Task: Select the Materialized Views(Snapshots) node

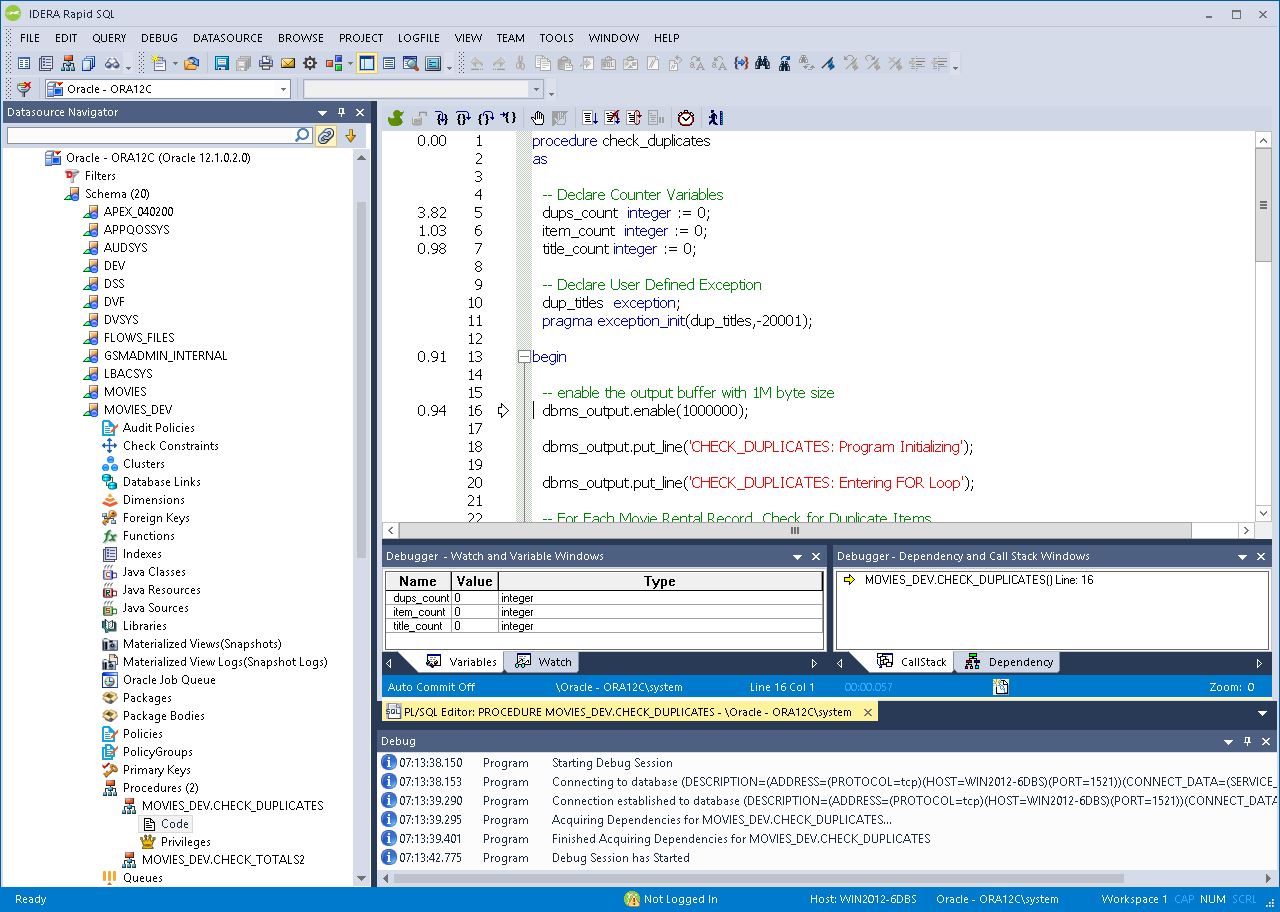Action: click(202, 644)
